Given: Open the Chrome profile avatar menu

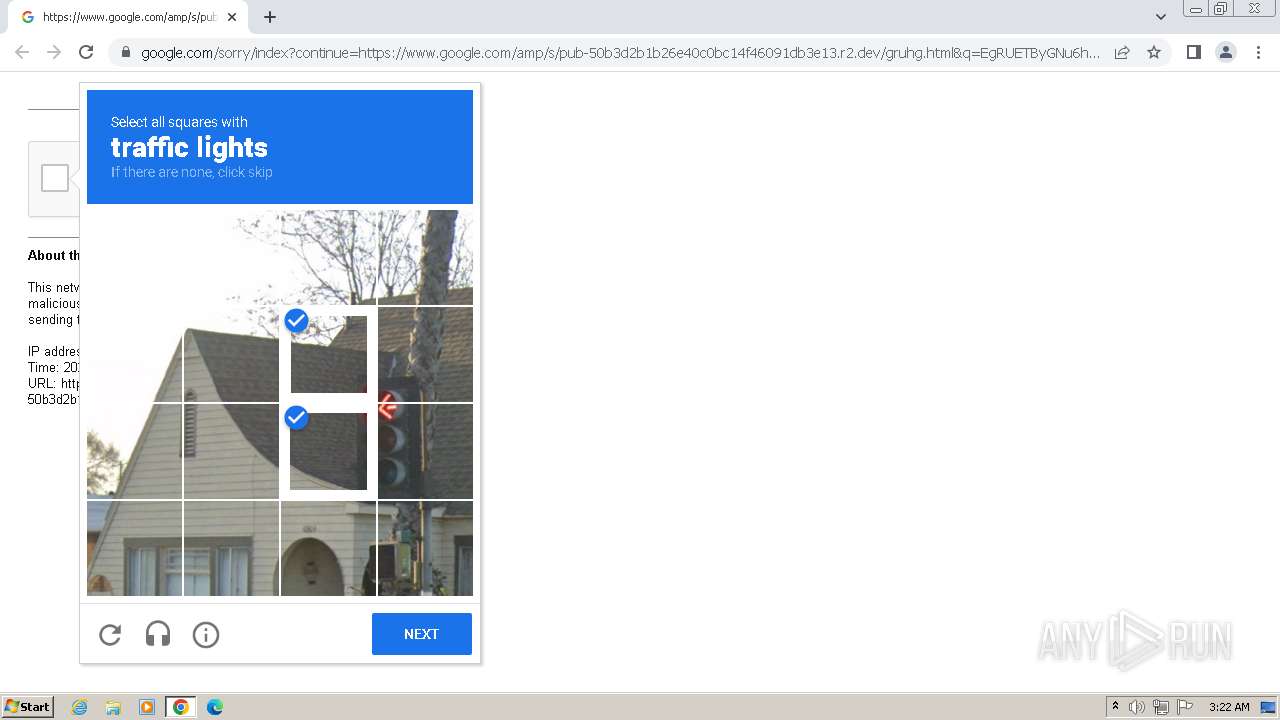Looking at the screenshot, I should click(x=1226, y=52).
